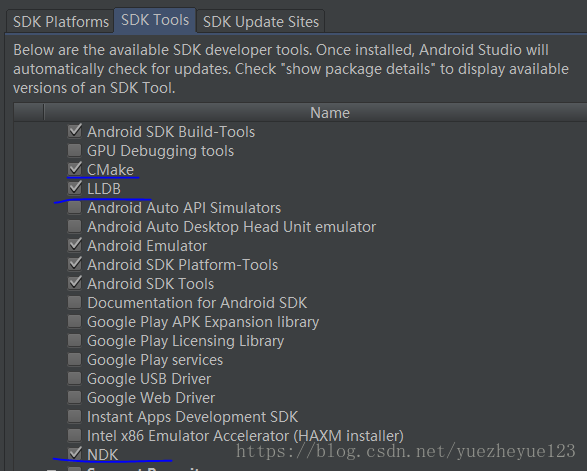
Task: Click the Name column header
Action: [x=330, y=113]
